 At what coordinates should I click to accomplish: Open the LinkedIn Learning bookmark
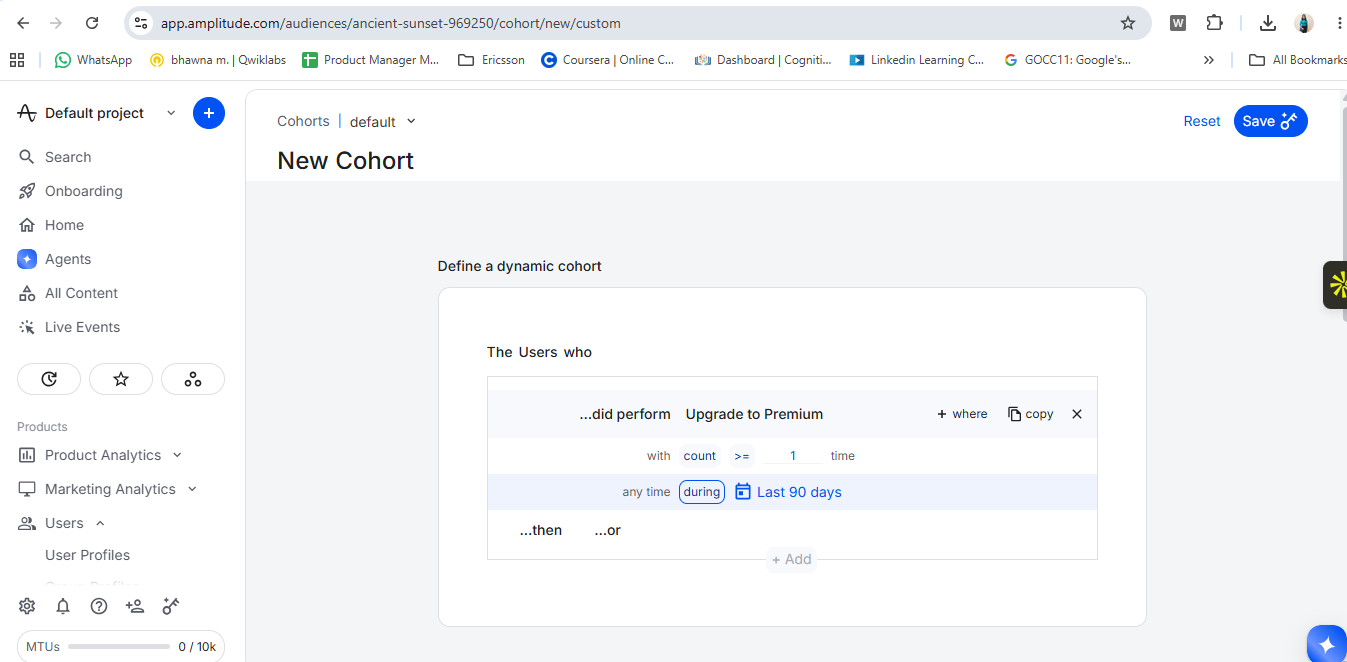tap(917, 60)
